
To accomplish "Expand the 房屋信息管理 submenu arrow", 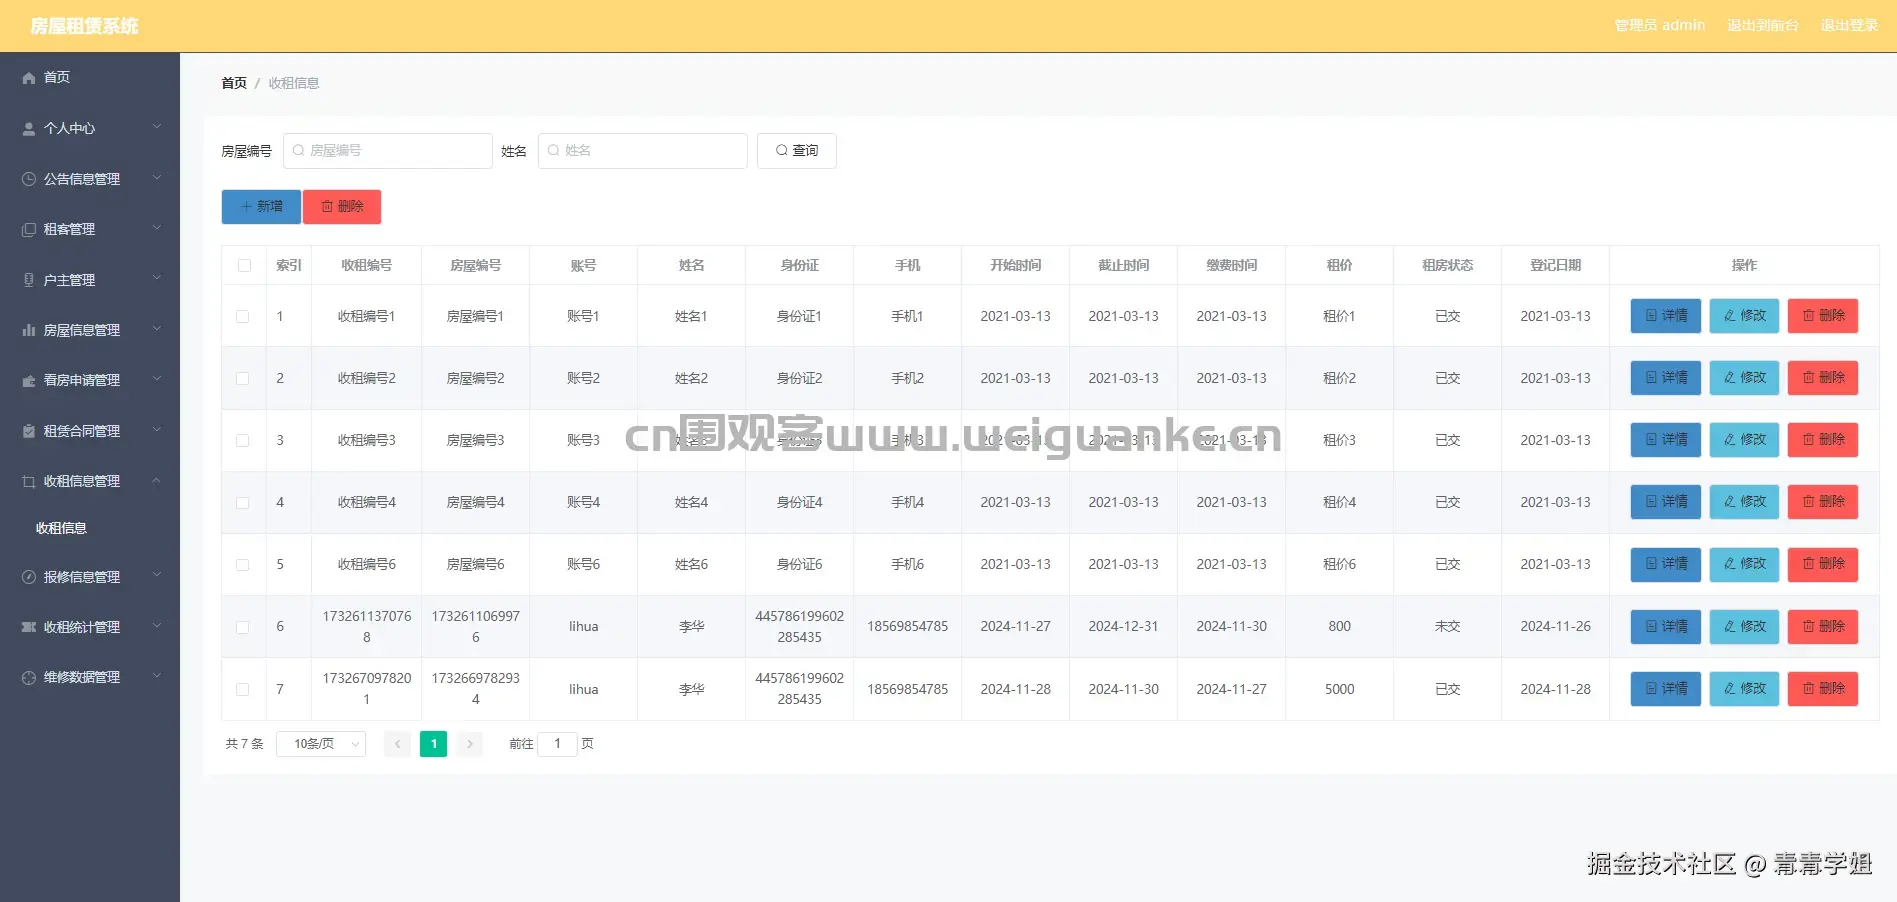I will 157,329.
